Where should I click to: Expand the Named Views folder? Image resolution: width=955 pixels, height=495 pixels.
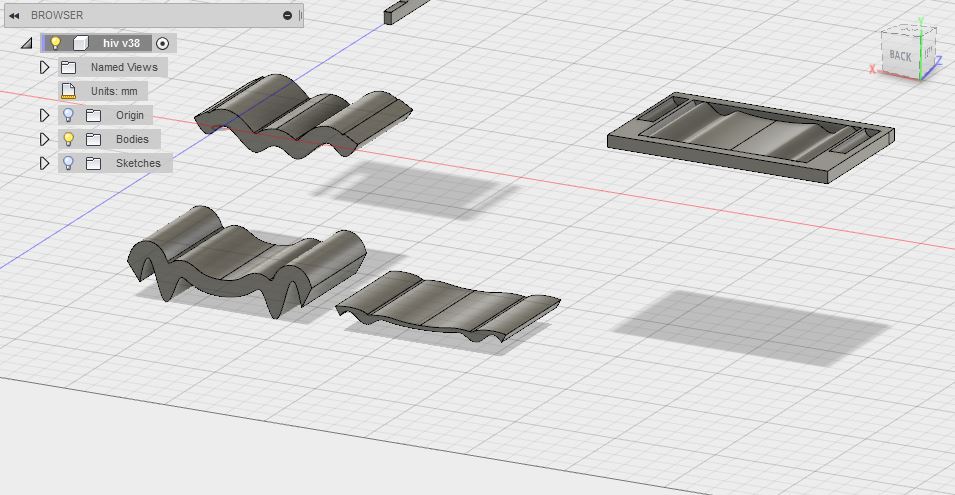point(44,67)
